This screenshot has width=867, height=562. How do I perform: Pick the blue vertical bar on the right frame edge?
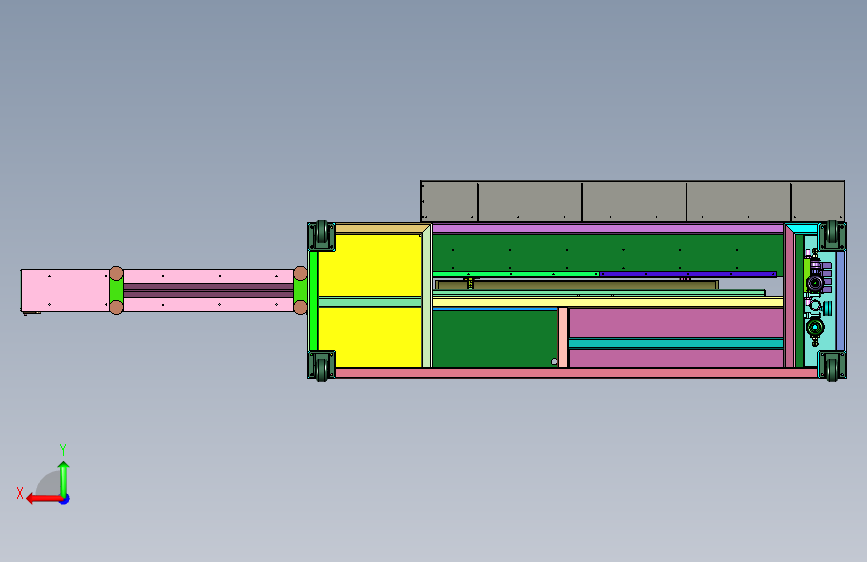click(x=840, y=300)
